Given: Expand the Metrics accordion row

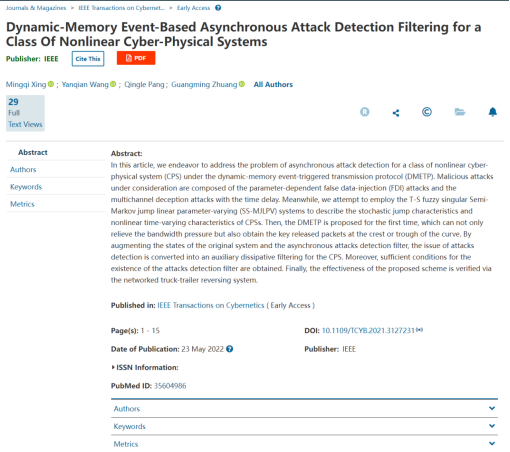Looking at the screenshot, I should pyautogui.click(x=304, y=444).
